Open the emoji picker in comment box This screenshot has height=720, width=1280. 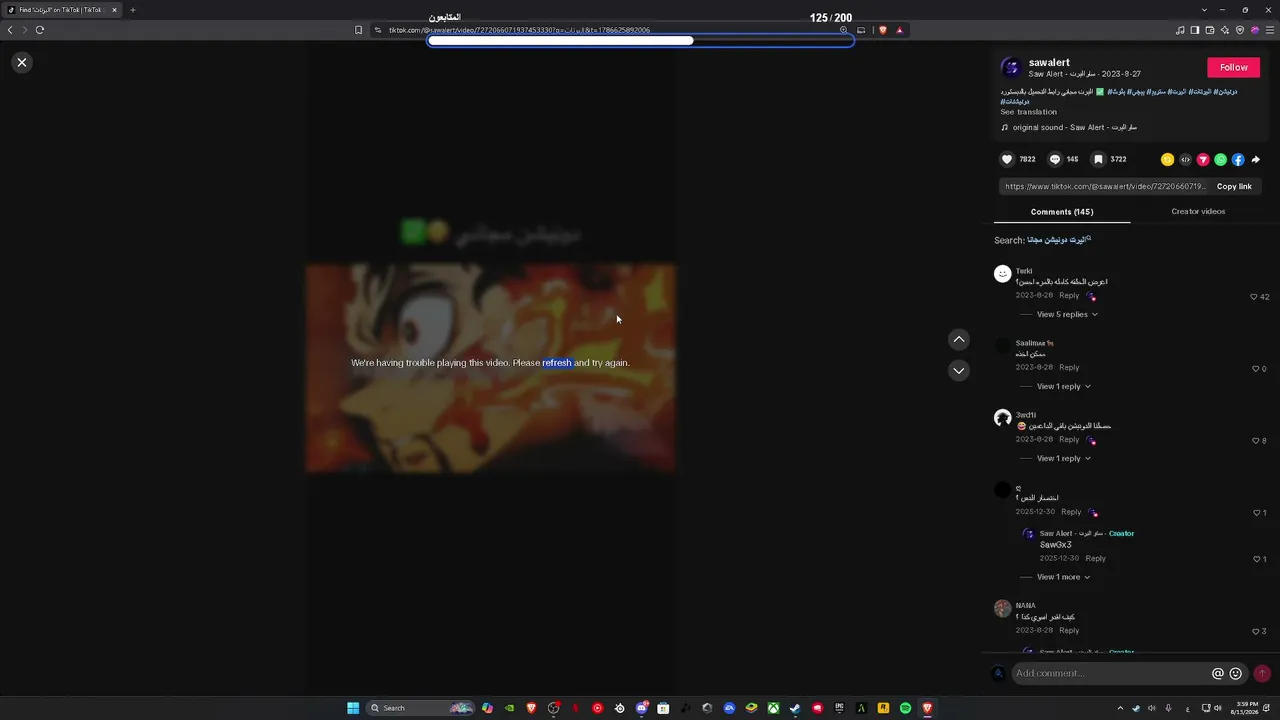pyautogui.click(x=1236, y=674)
